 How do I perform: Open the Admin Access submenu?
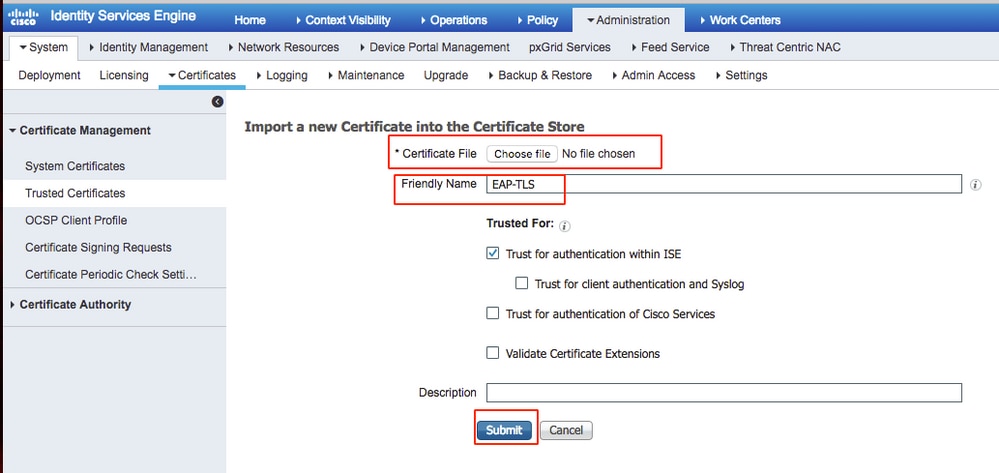[653, 75]
